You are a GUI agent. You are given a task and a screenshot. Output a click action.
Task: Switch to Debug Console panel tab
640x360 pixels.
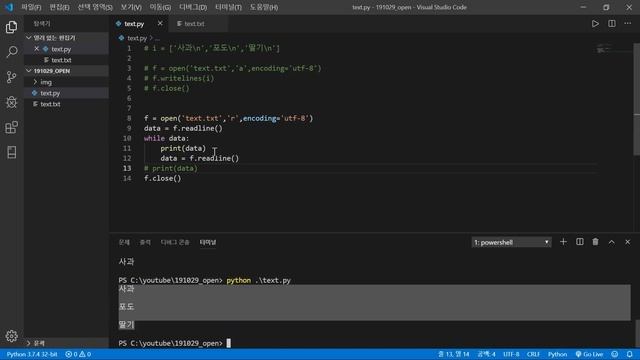(x=175, y=242)
